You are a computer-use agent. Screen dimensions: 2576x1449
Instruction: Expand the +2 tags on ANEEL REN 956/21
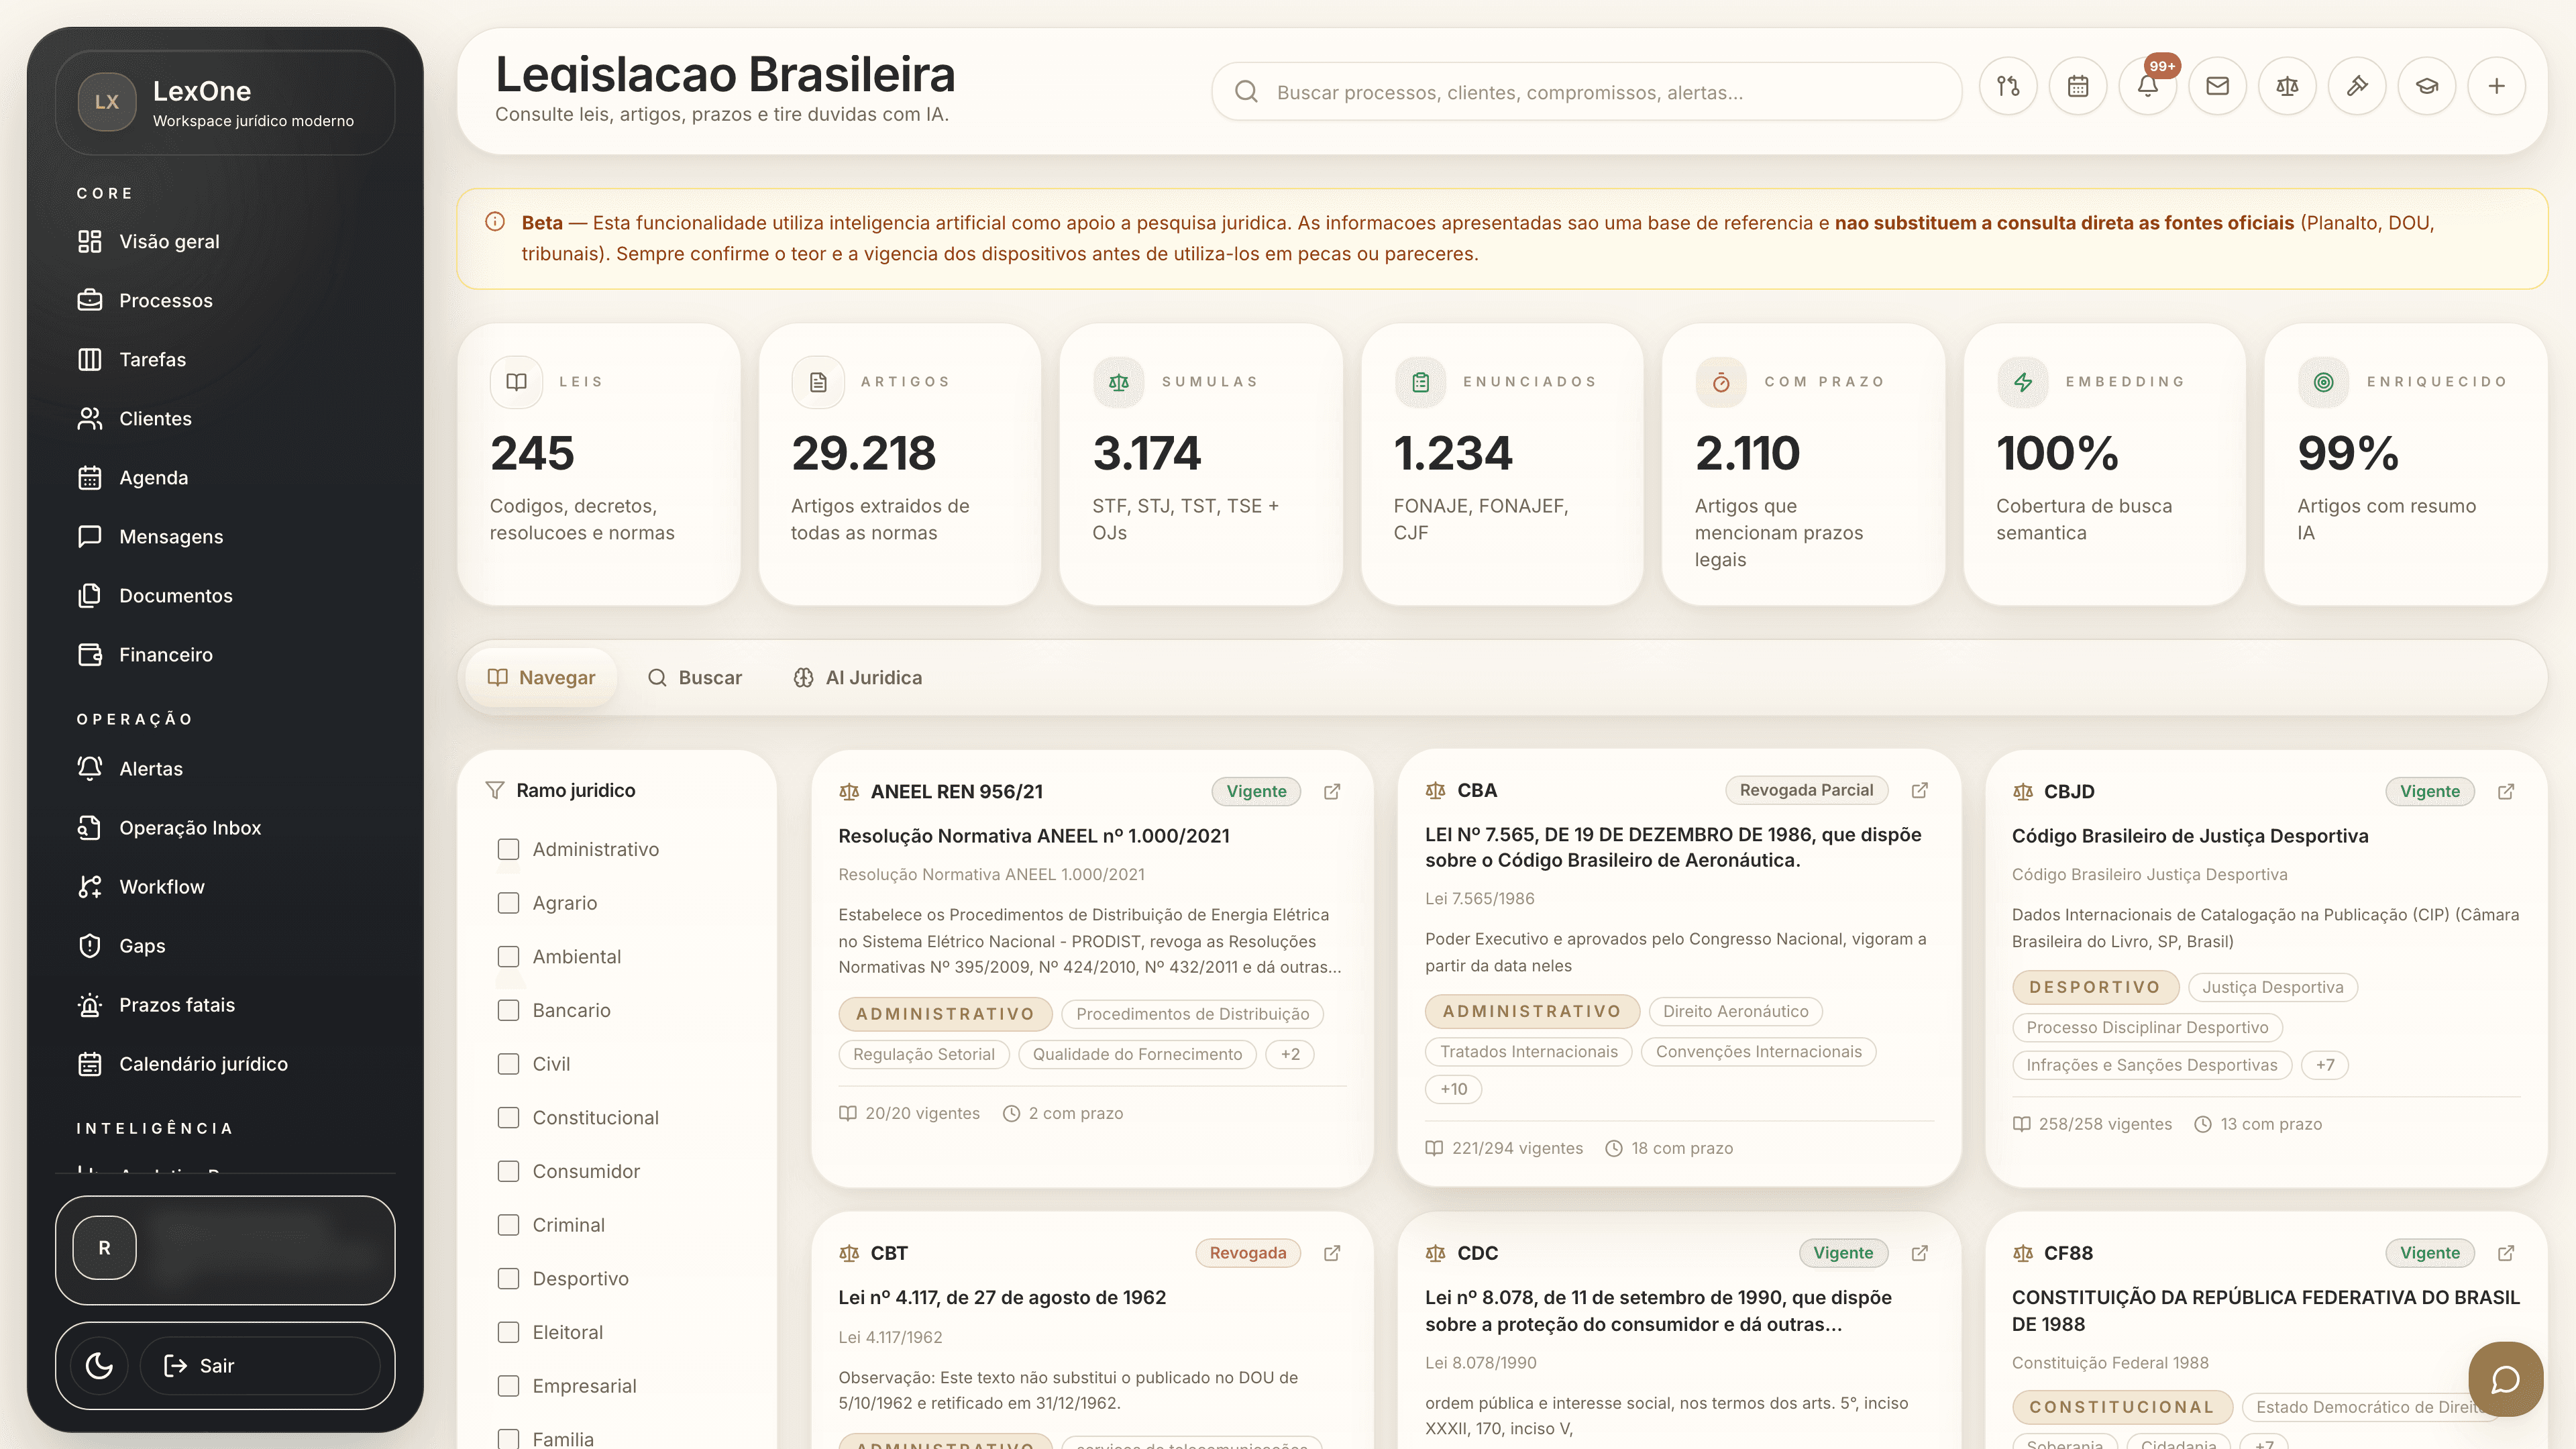[1290, 1054]
